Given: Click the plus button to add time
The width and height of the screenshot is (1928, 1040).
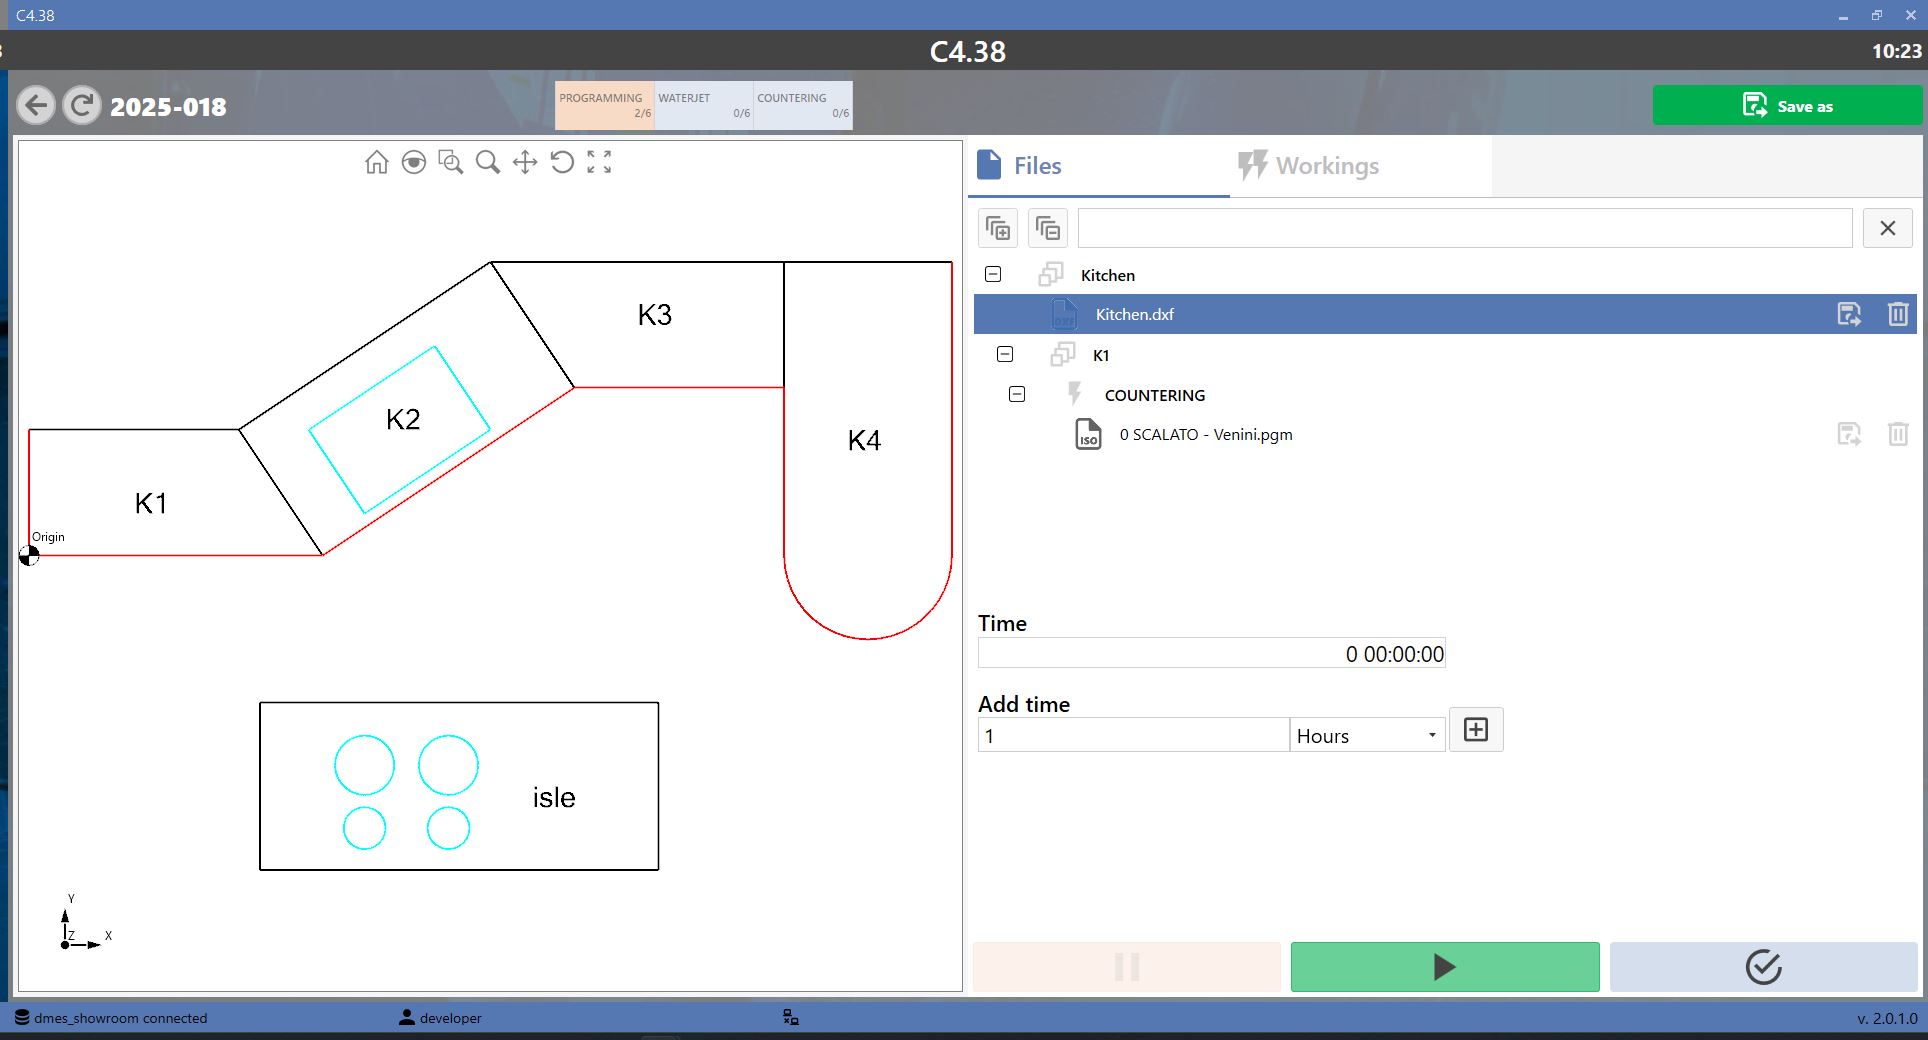Looking at the screenshot, I should click(1476, 730).
